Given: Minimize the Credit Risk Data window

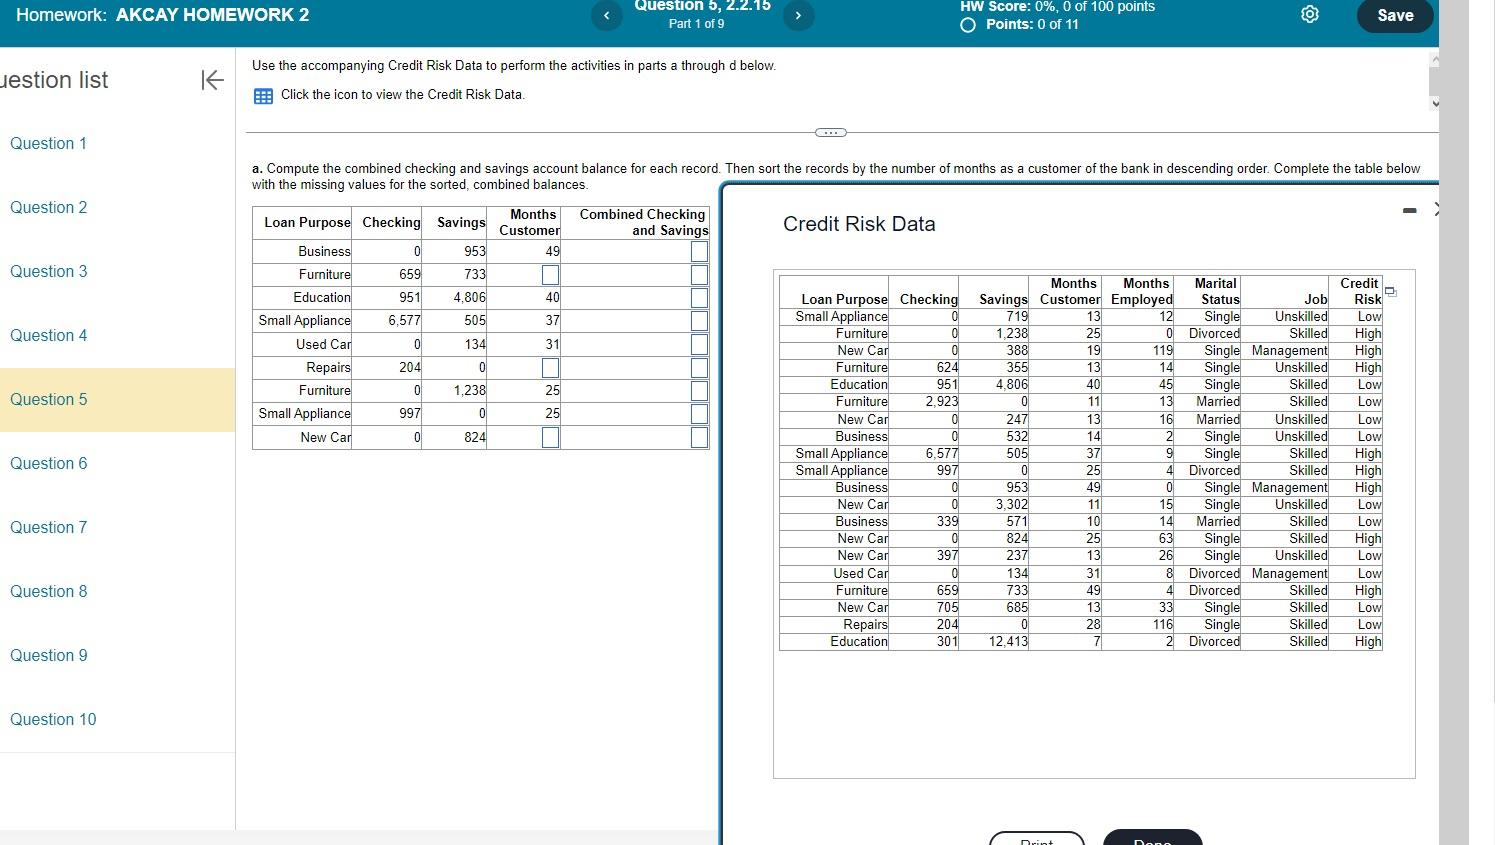Looking at the screenshot, I should coord(1410,210).
